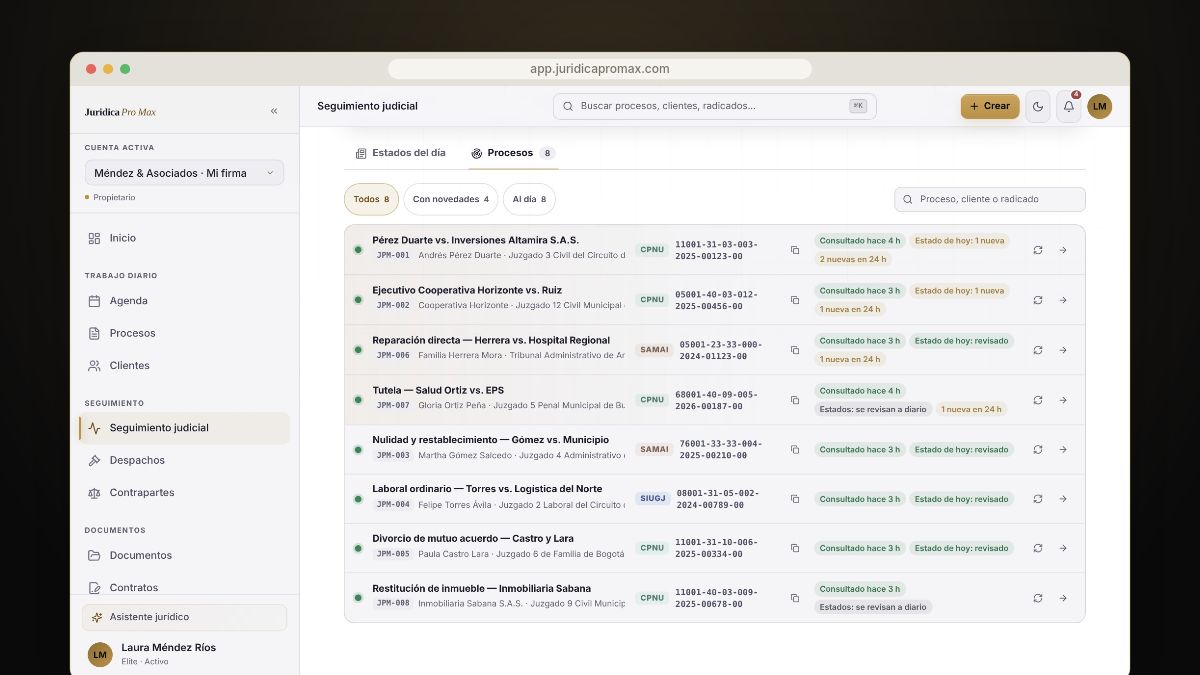
Task: Focus the global search field Buscar procesos
Action: click(x=714, y=106)
